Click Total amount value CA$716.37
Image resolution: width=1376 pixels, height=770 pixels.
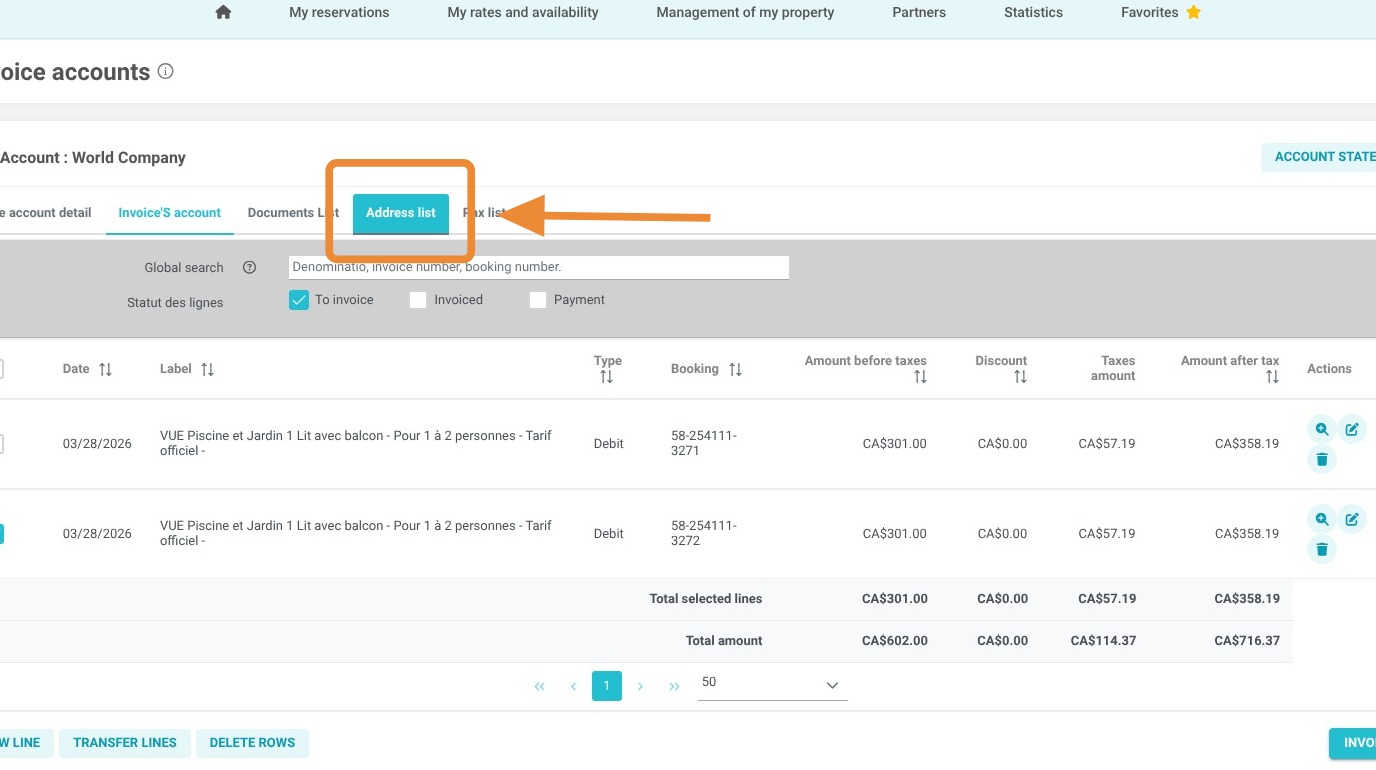pos(1247,641)
